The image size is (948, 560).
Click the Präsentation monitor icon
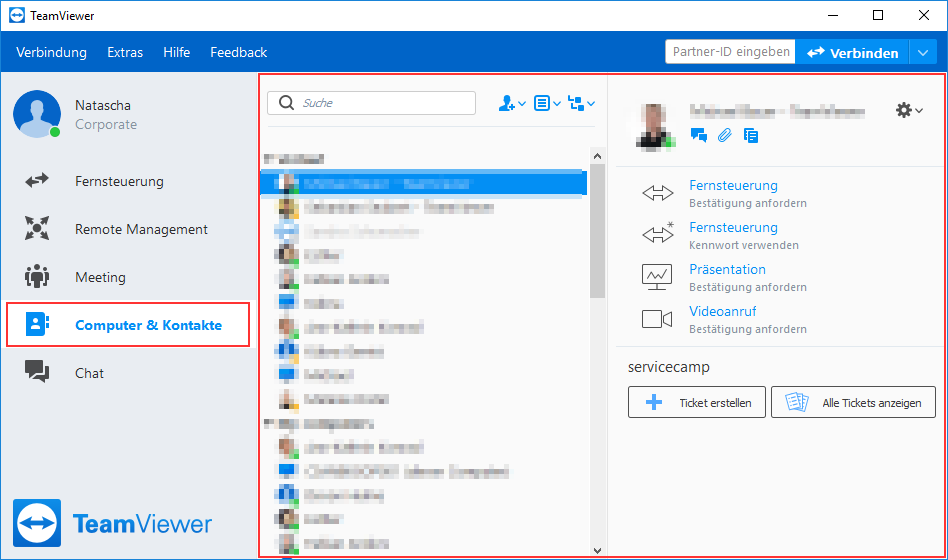click(x=657, y=277)
